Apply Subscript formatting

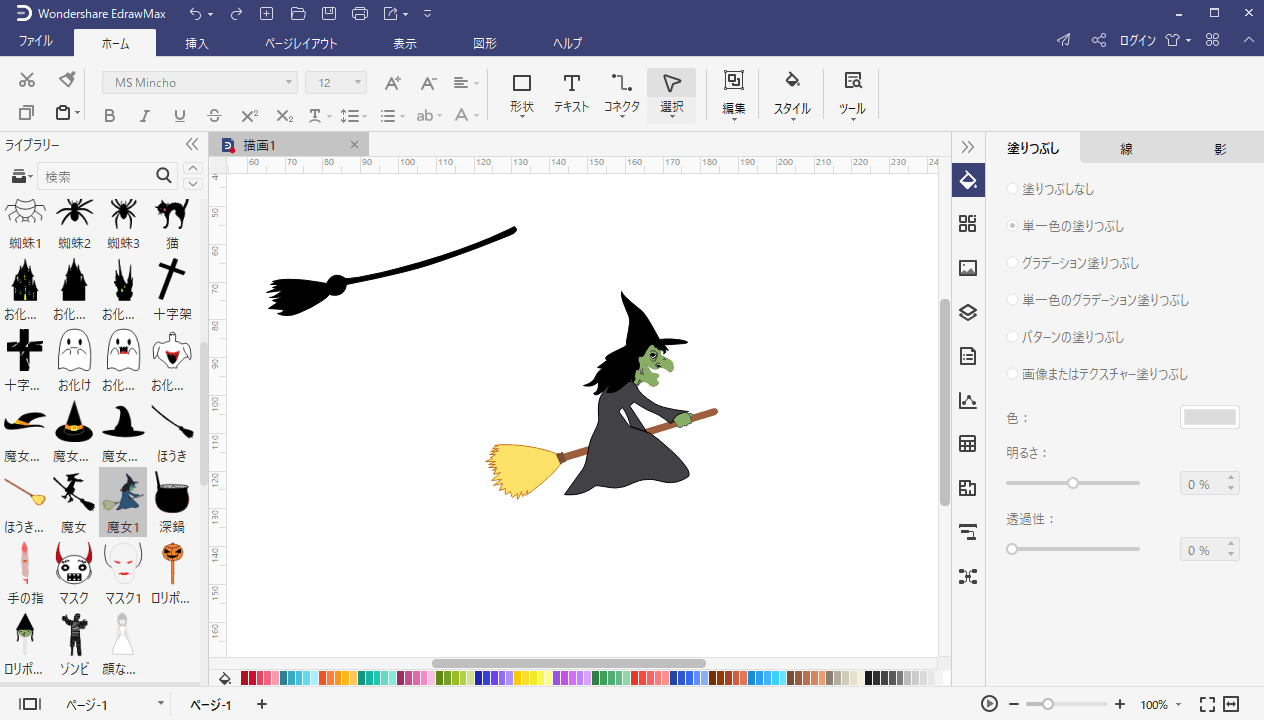click(285, 116)
